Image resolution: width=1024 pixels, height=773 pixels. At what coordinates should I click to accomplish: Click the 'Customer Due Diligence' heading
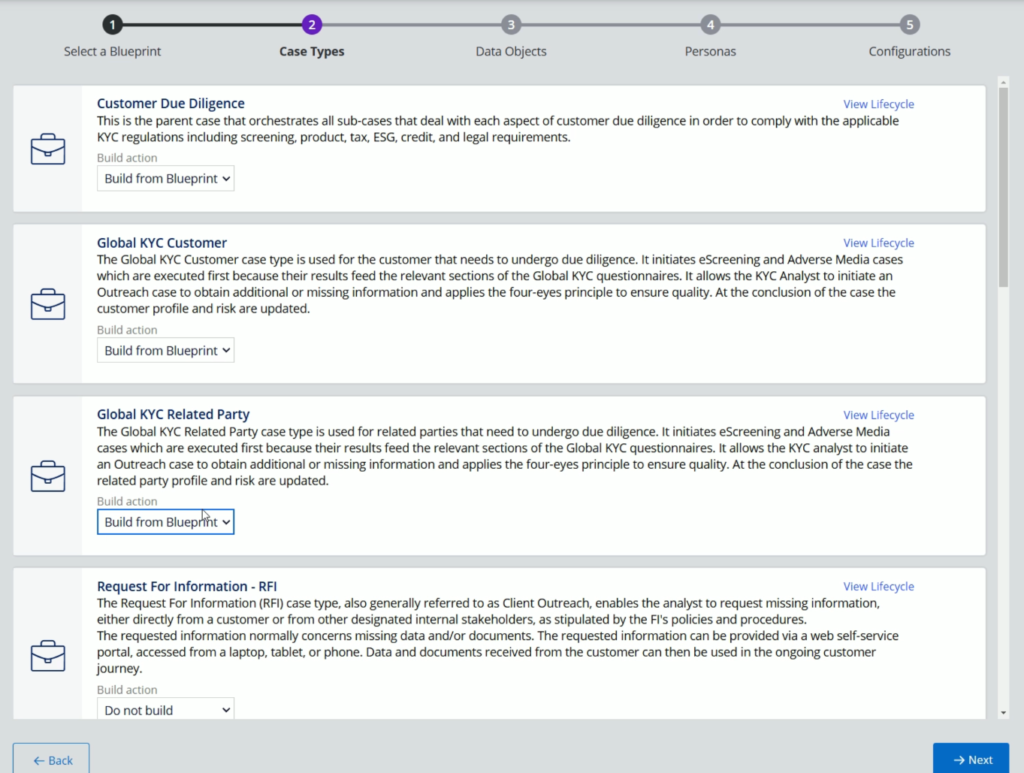[170, 104]
